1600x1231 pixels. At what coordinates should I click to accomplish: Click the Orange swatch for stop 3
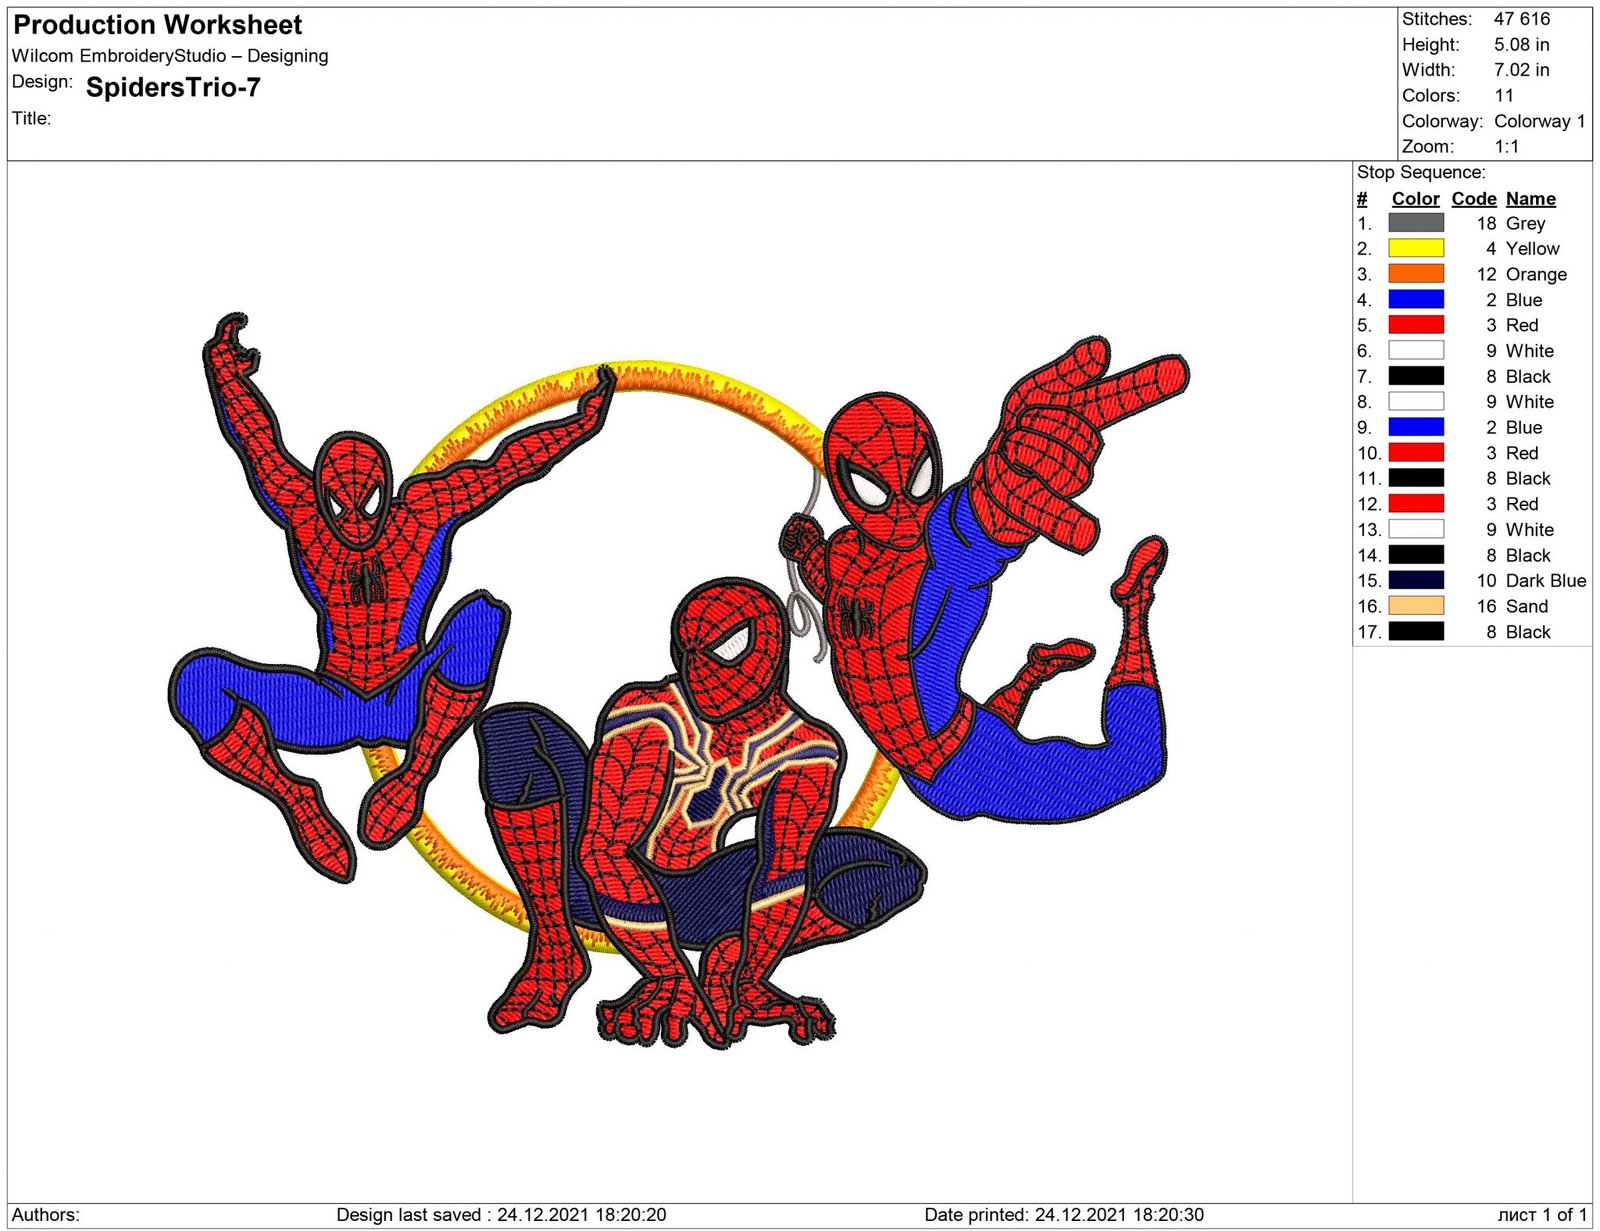[1415, 274]
